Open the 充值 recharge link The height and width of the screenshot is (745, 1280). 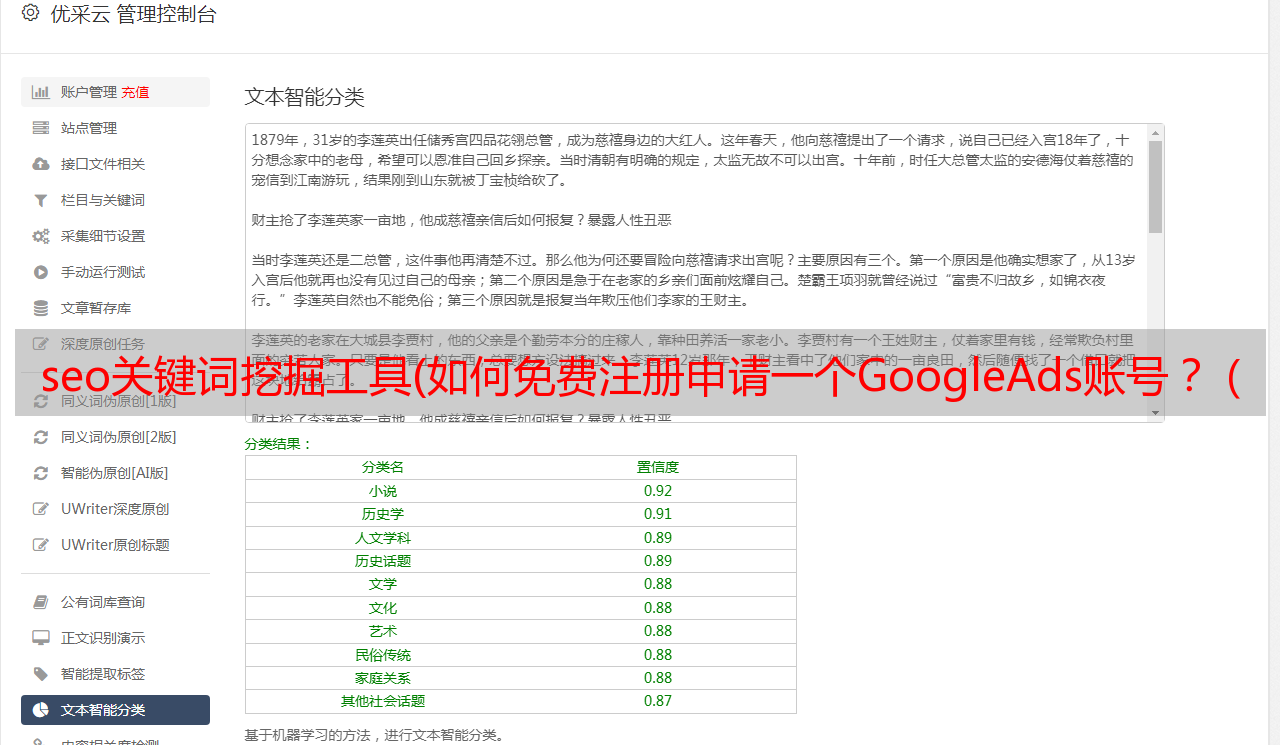click(x=135, y=92)
